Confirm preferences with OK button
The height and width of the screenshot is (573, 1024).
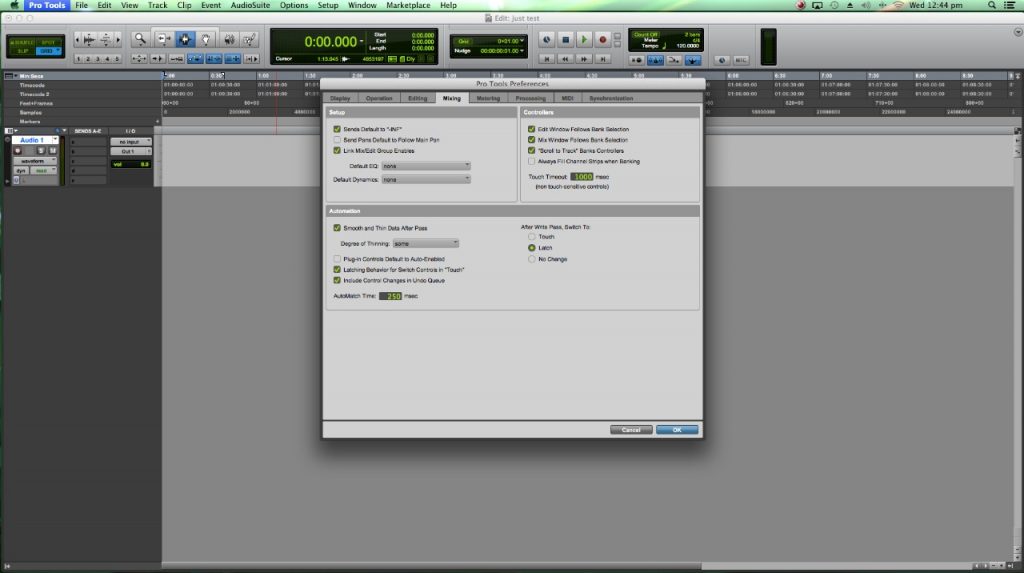[x=677, y=430]
